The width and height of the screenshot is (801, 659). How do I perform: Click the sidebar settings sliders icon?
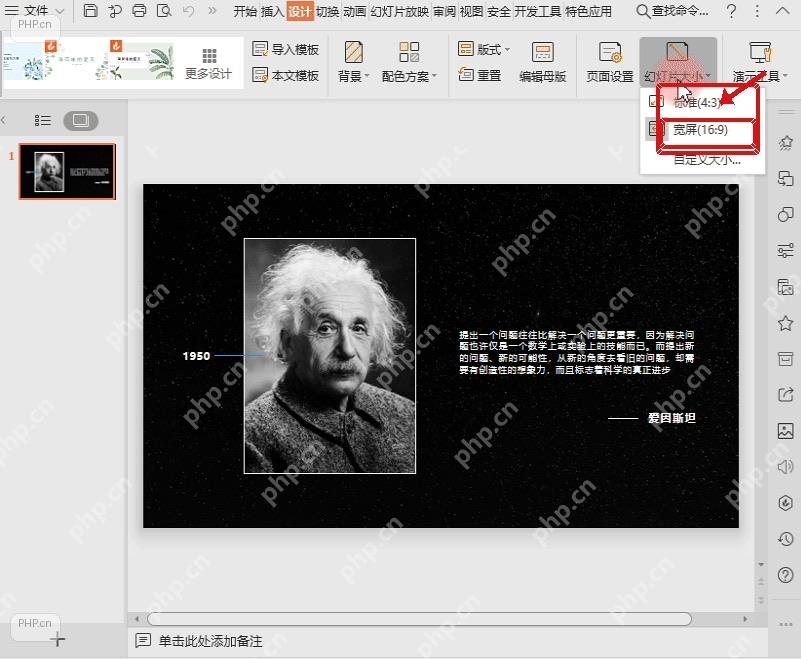tap(786, 250)
